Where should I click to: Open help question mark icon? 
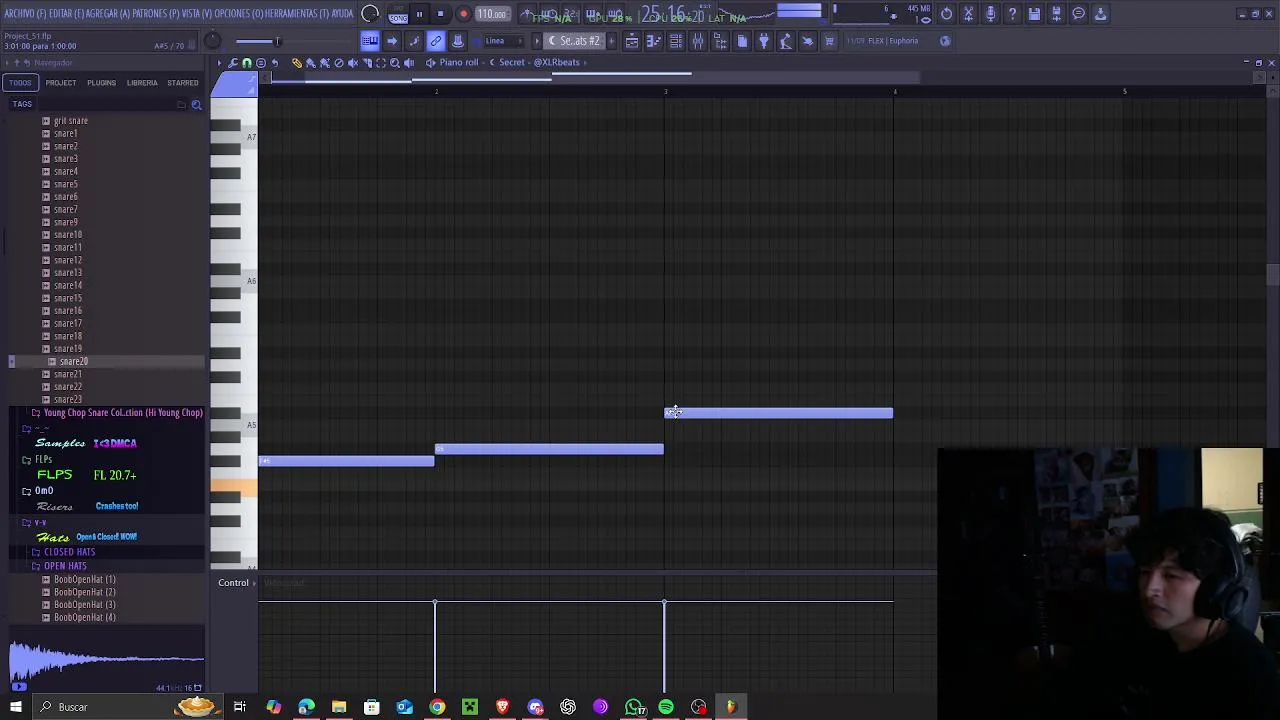[1012, 14]
